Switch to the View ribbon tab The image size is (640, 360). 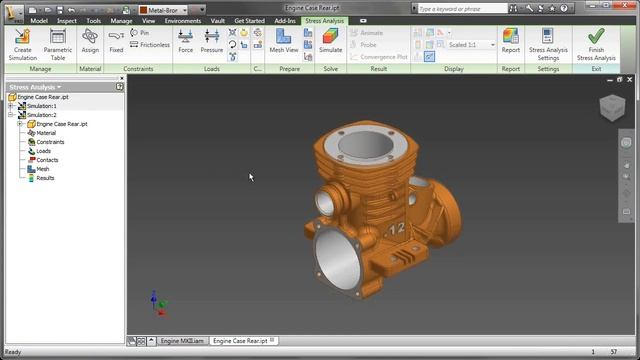[148, 21]
